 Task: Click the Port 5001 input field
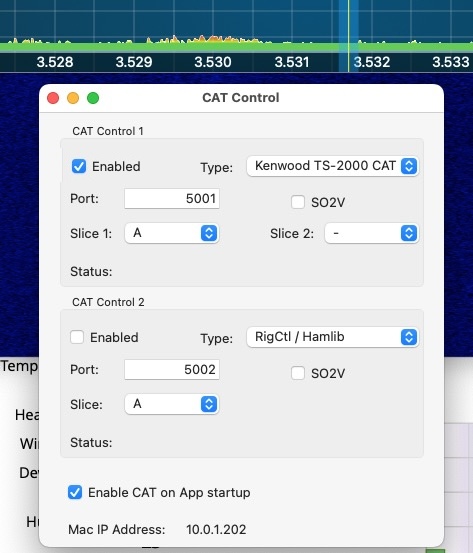pos(172,199)
